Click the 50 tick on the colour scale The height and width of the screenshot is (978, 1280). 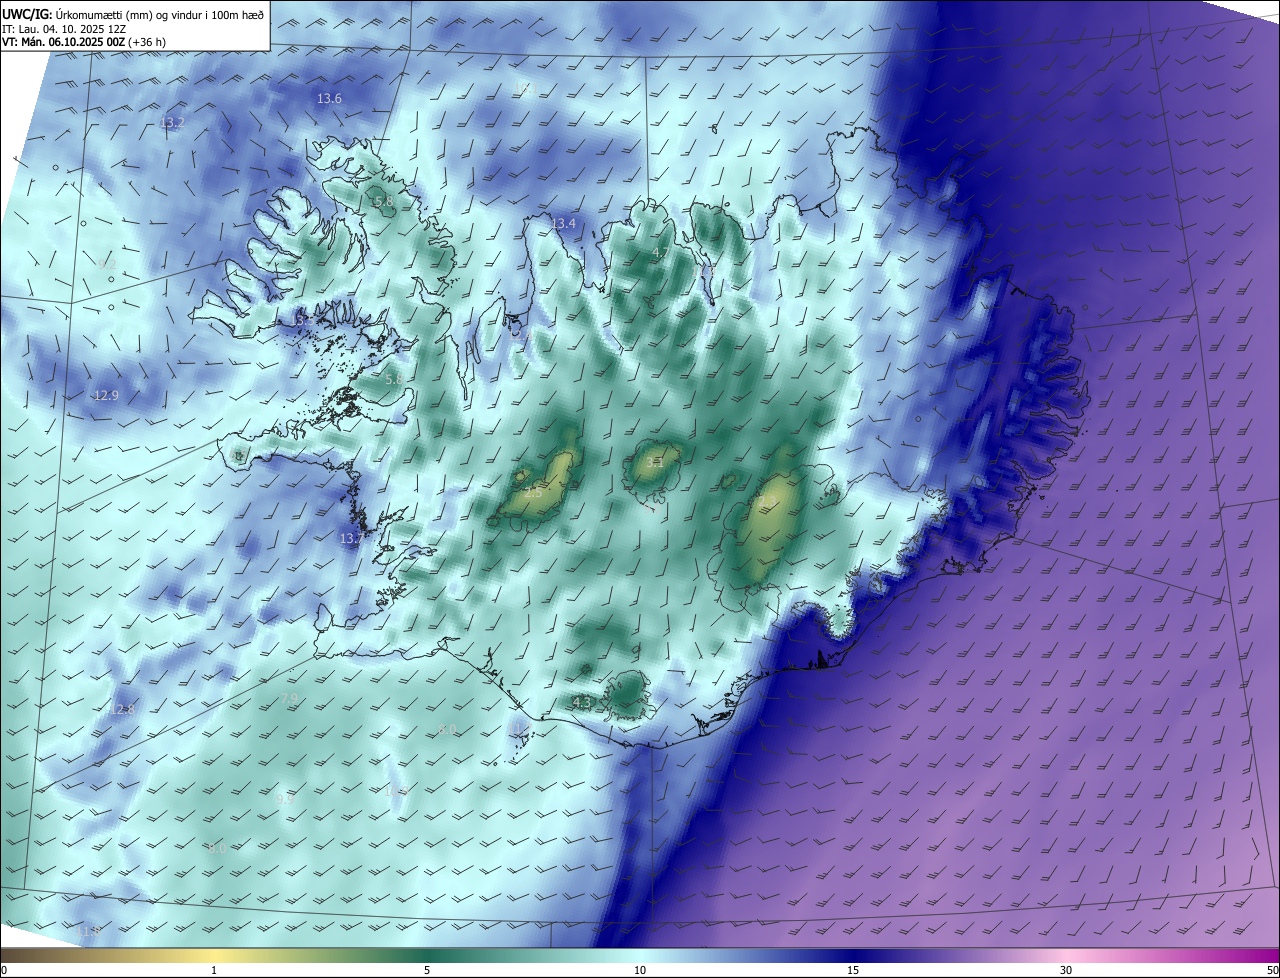1272,970
